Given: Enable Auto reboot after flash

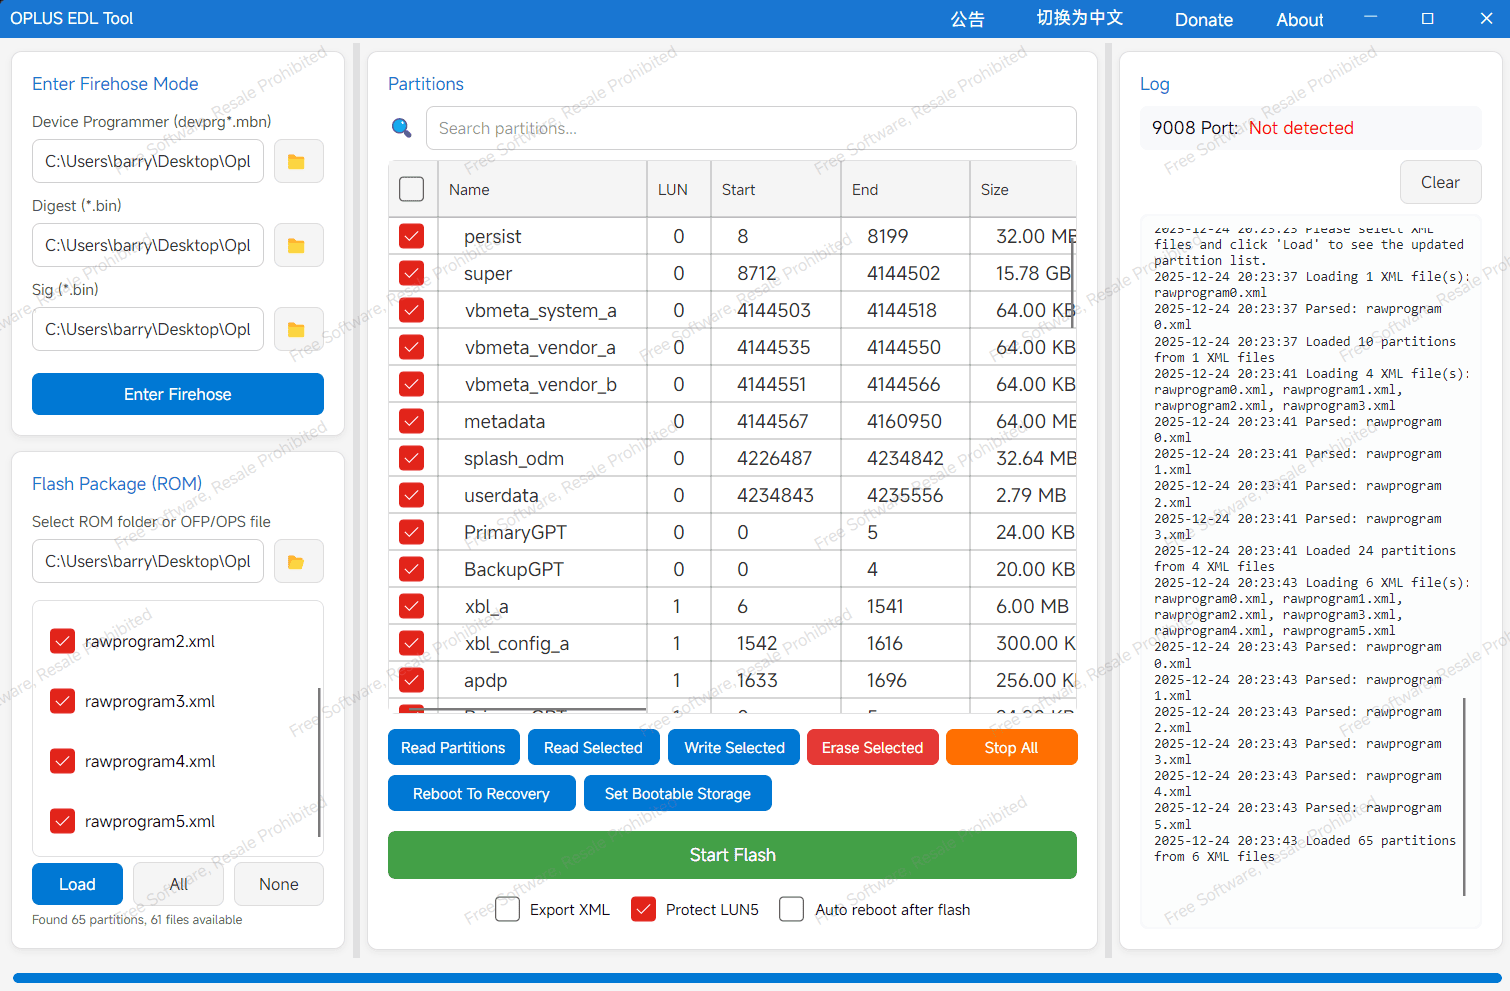Looking at the screenshot, I should 792,909.
